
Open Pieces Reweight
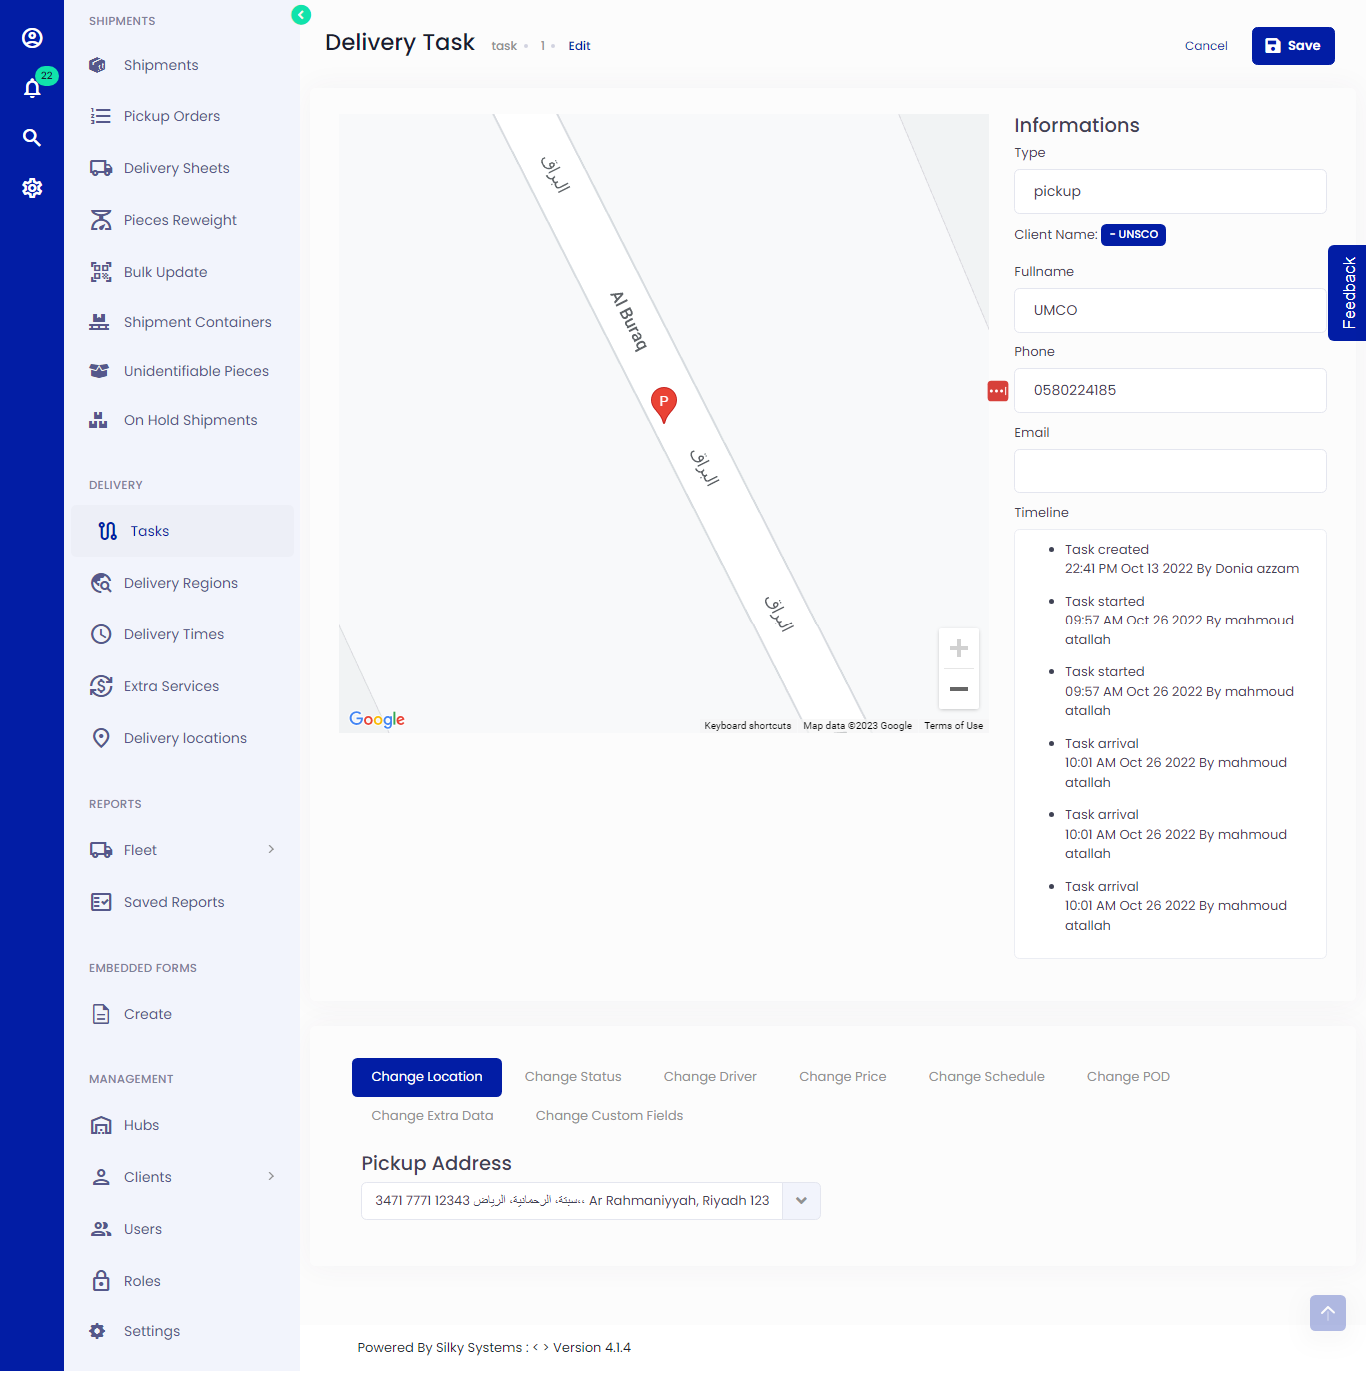point(180,219)
